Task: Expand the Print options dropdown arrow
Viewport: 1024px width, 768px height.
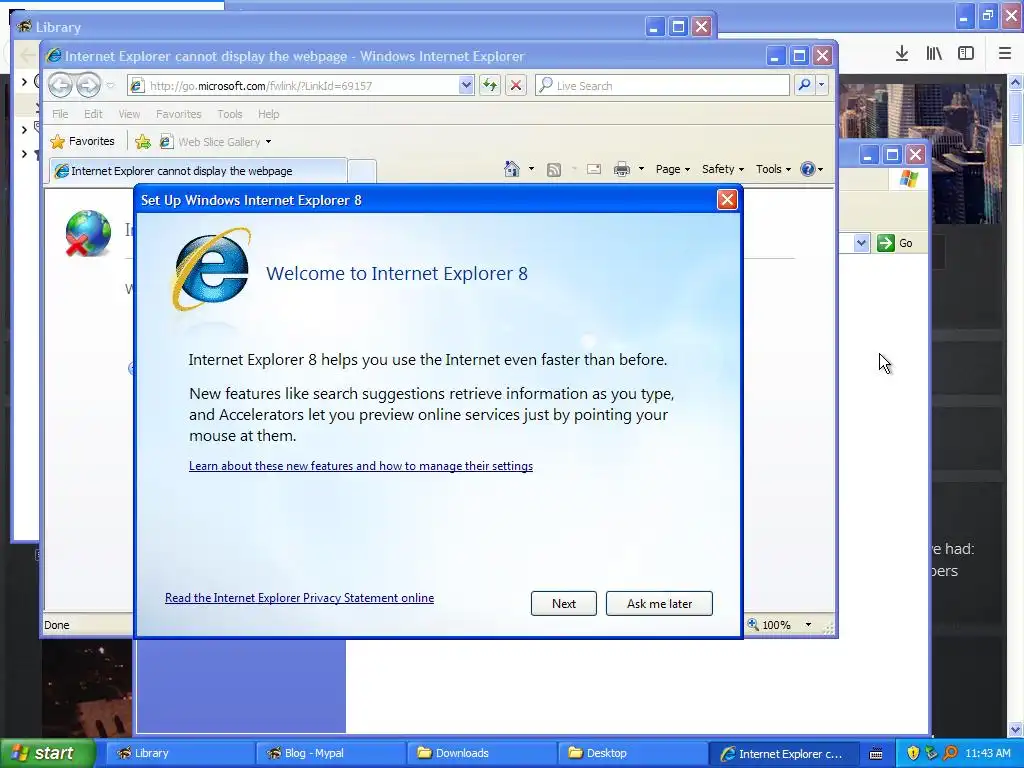Action: click(641, 169)
